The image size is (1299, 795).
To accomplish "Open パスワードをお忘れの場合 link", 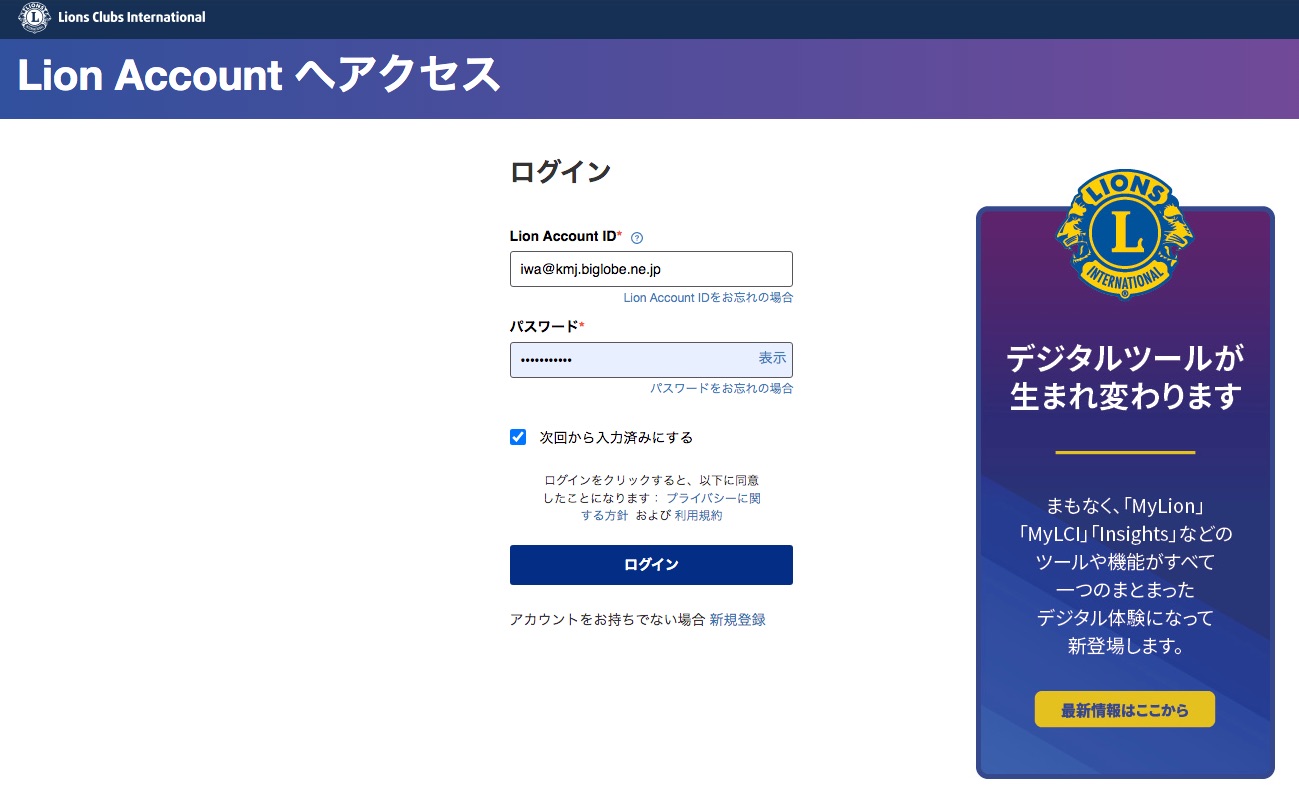I will tap(722, 388).
